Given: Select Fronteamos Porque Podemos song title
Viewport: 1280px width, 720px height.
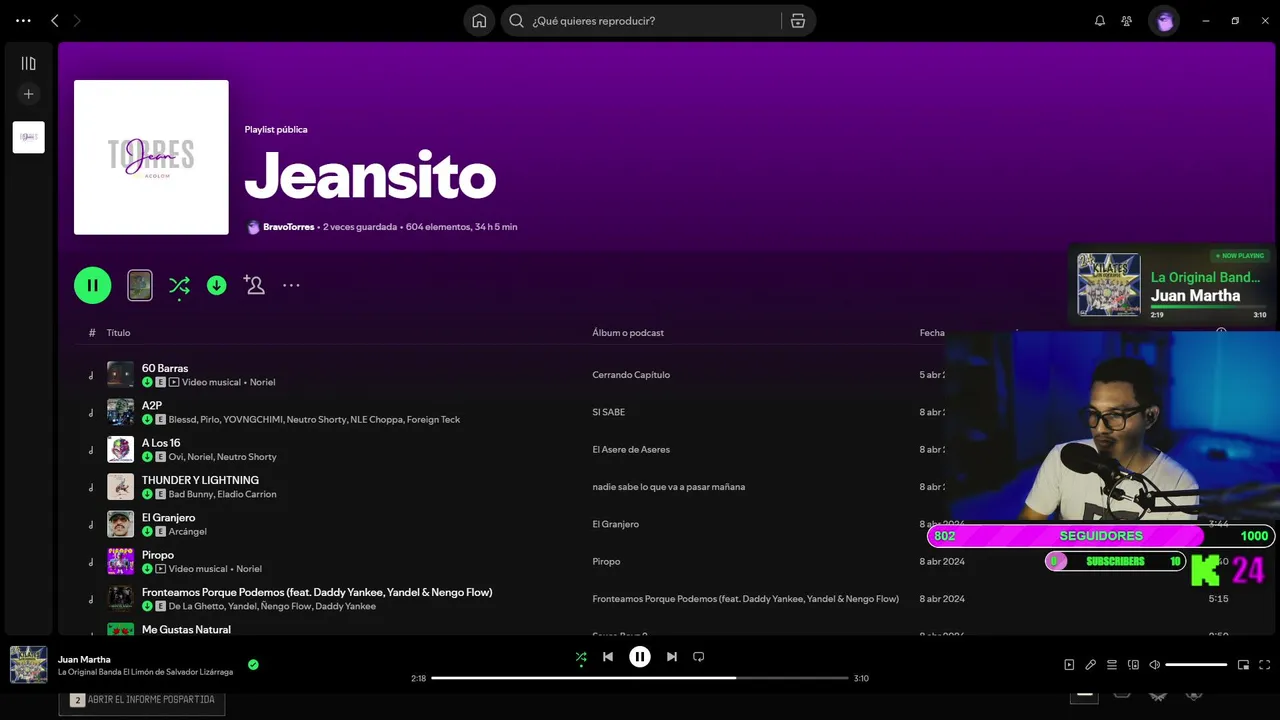Looking at the screenshot, I should [317, 592].
